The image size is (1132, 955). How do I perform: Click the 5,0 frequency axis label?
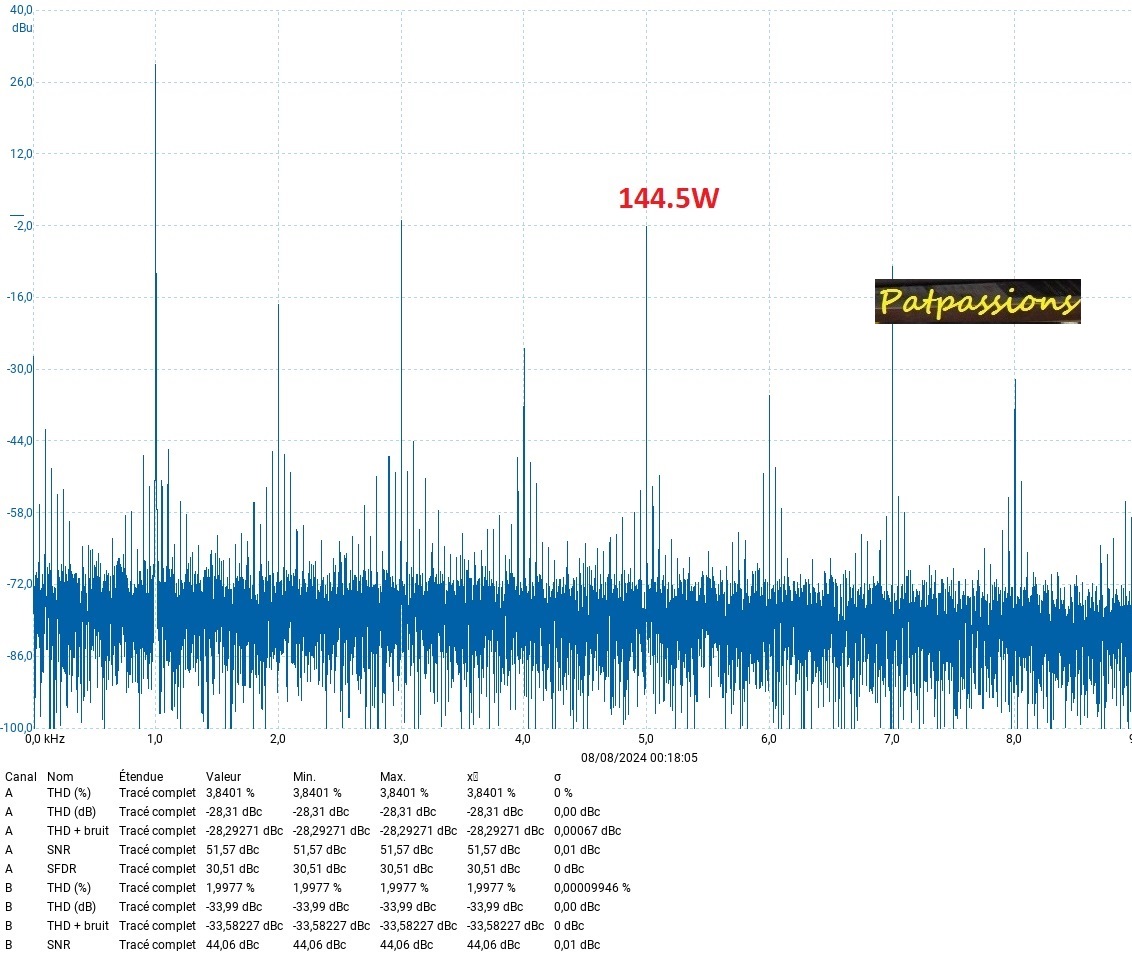pos(646,739)
